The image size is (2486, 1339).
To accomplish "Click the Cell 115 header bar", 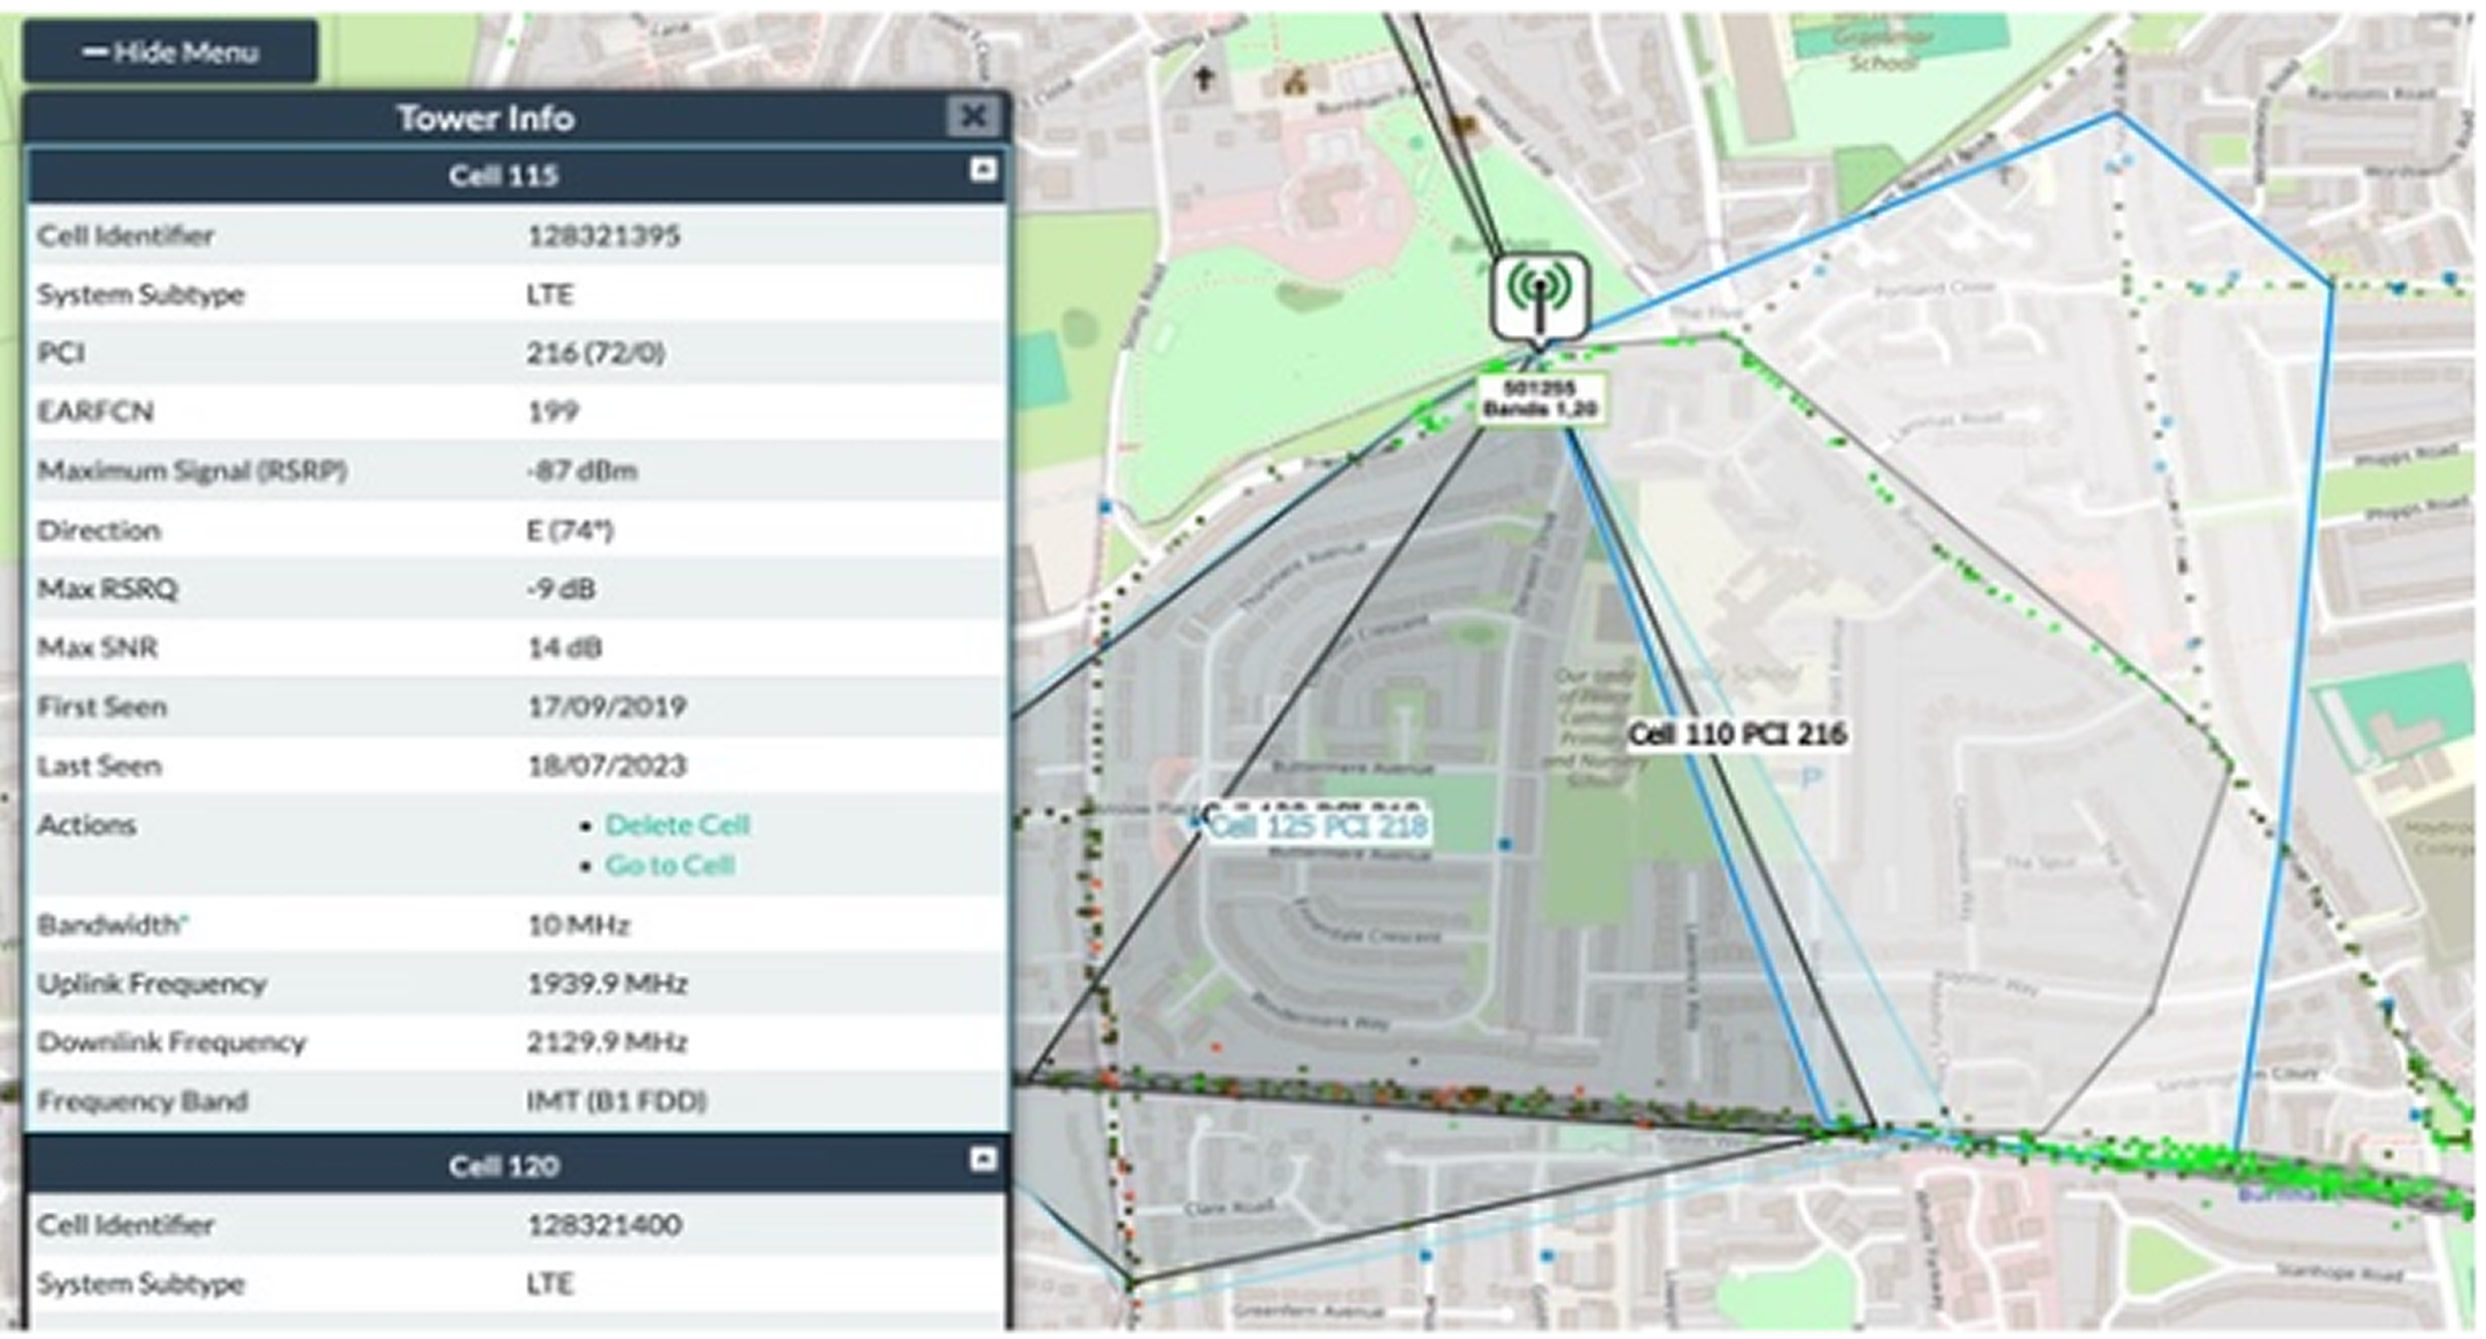I will click(x=503, y=176).
